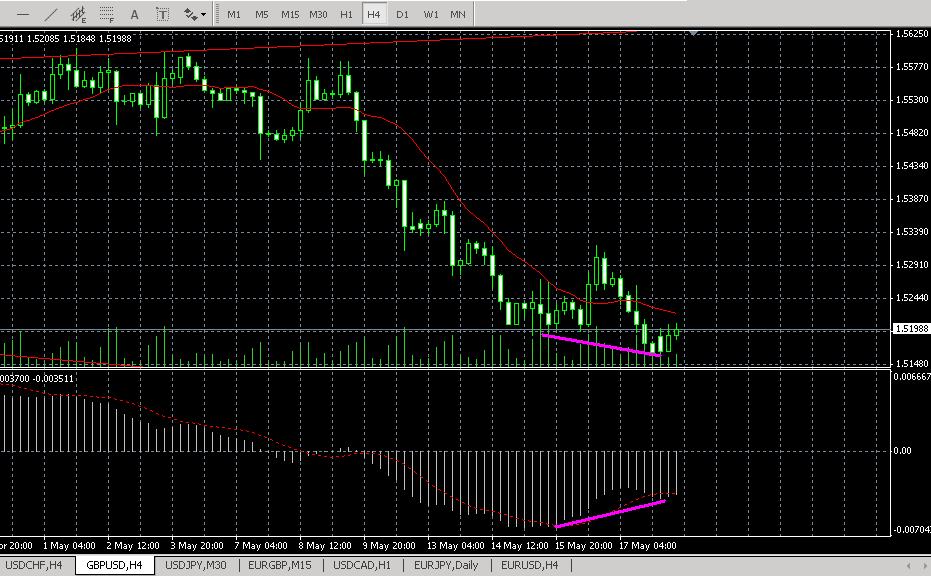Image resolution: width=931 pixels, height=576 pixels.
Task: Click the chart shift marker triangle at top
Action: click(694, 34)
